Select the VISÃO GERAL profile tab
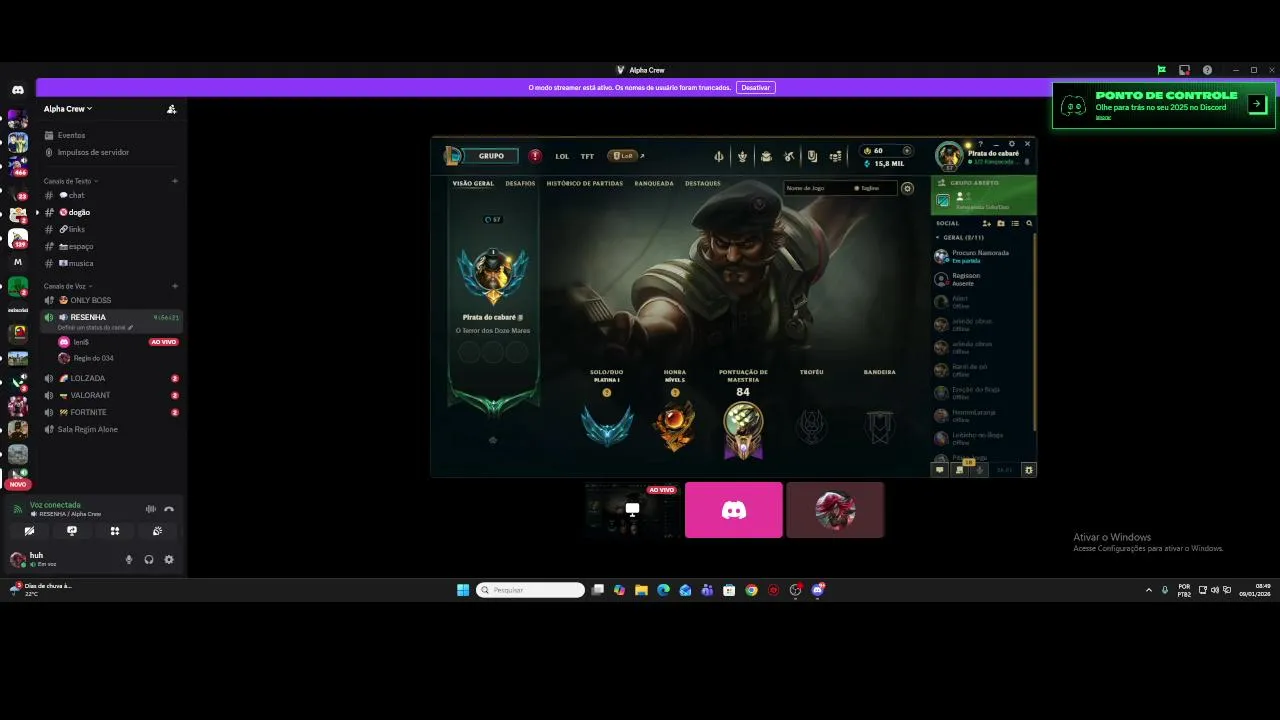The width and height of the screenshot is (1280, 720). tap(473, 183)
